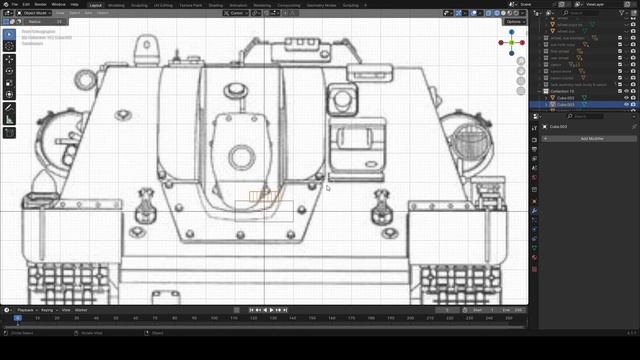Screen dimensions: 640x360
Task: Select the Measure tool
Action: click(x=9, y=120)
